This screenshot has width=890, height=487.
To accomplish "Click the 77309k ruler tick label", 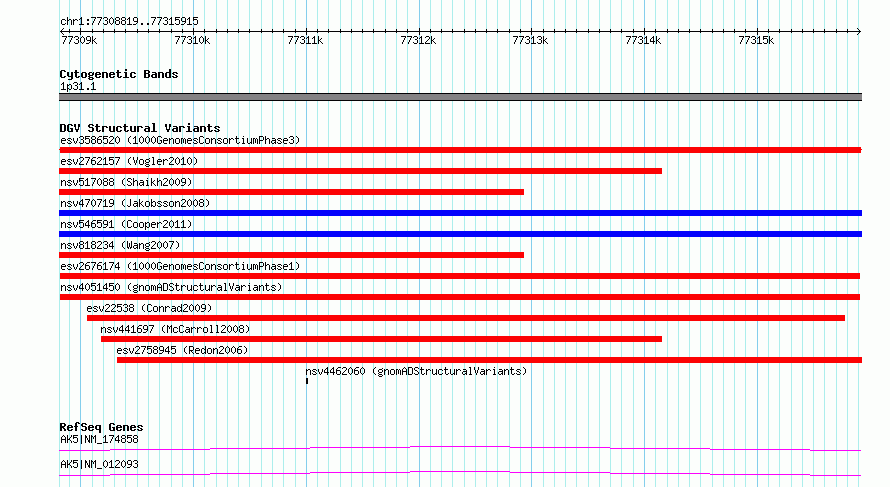I will point(79,40).
